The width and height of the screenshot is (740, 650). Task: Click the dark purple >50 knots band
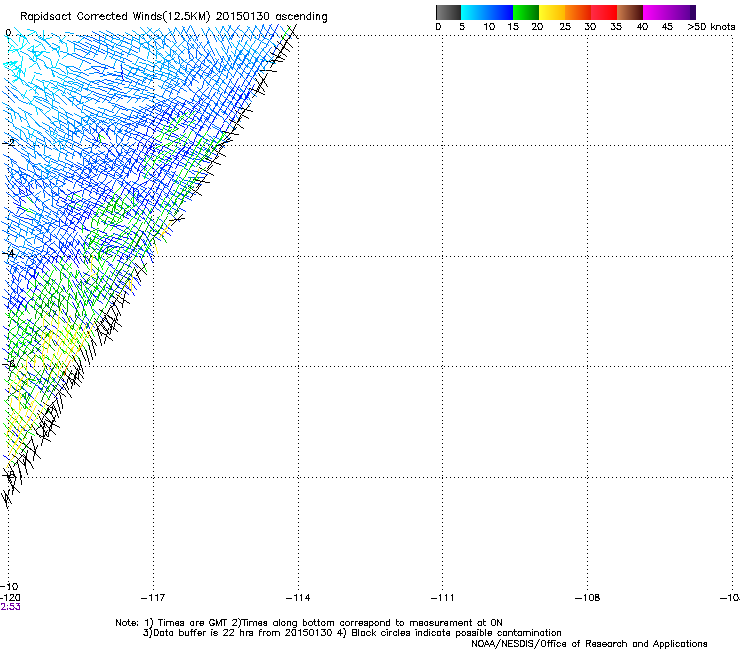693,12
